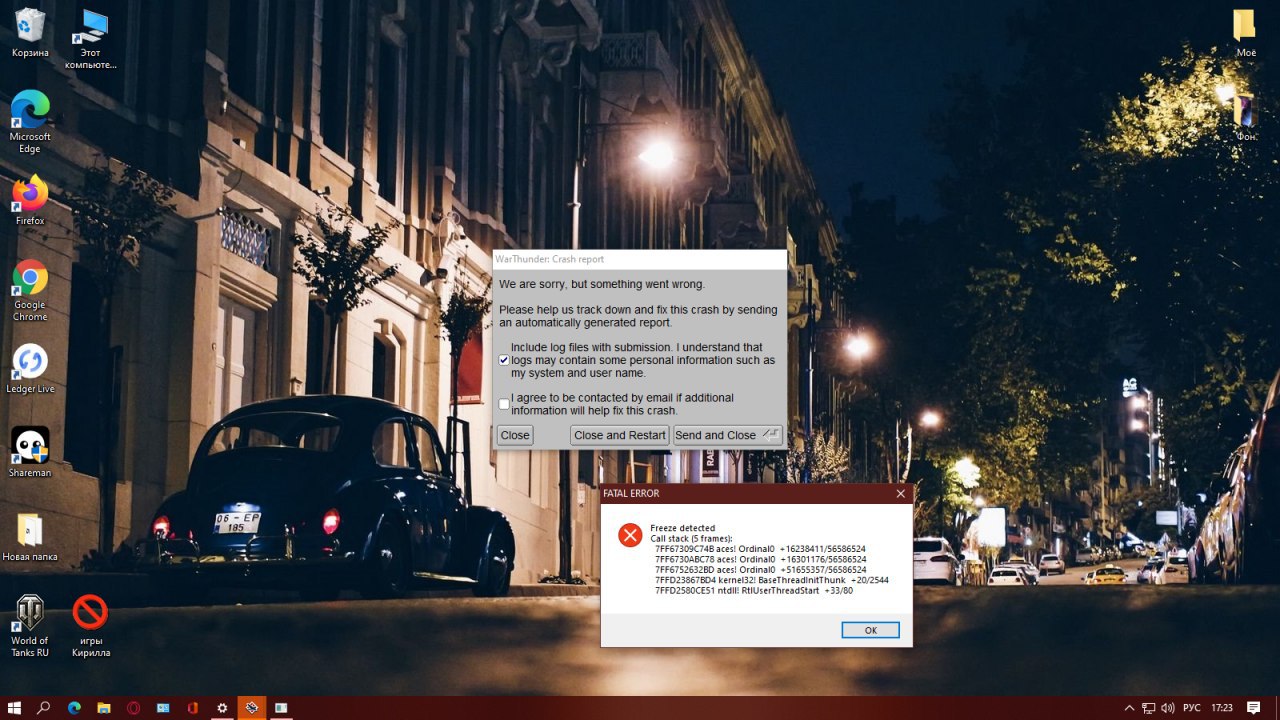Open the Windows Start menu
The width and height of the screenshot is (1280, 720).
point(14,708)
